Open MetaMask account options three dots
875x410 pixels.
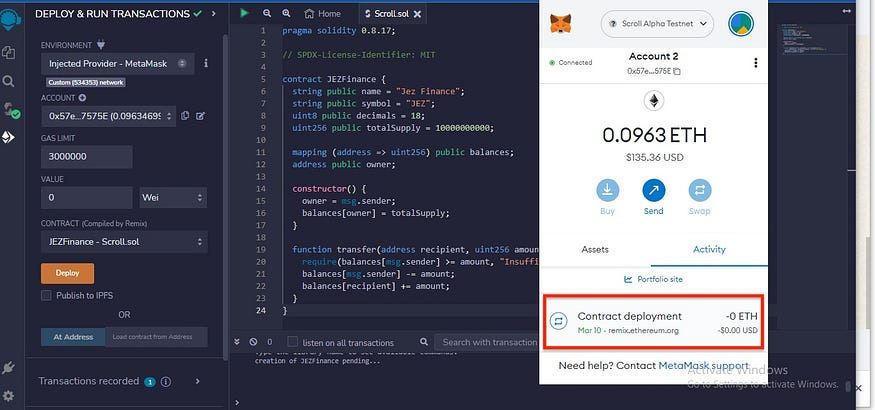point(756,62)
